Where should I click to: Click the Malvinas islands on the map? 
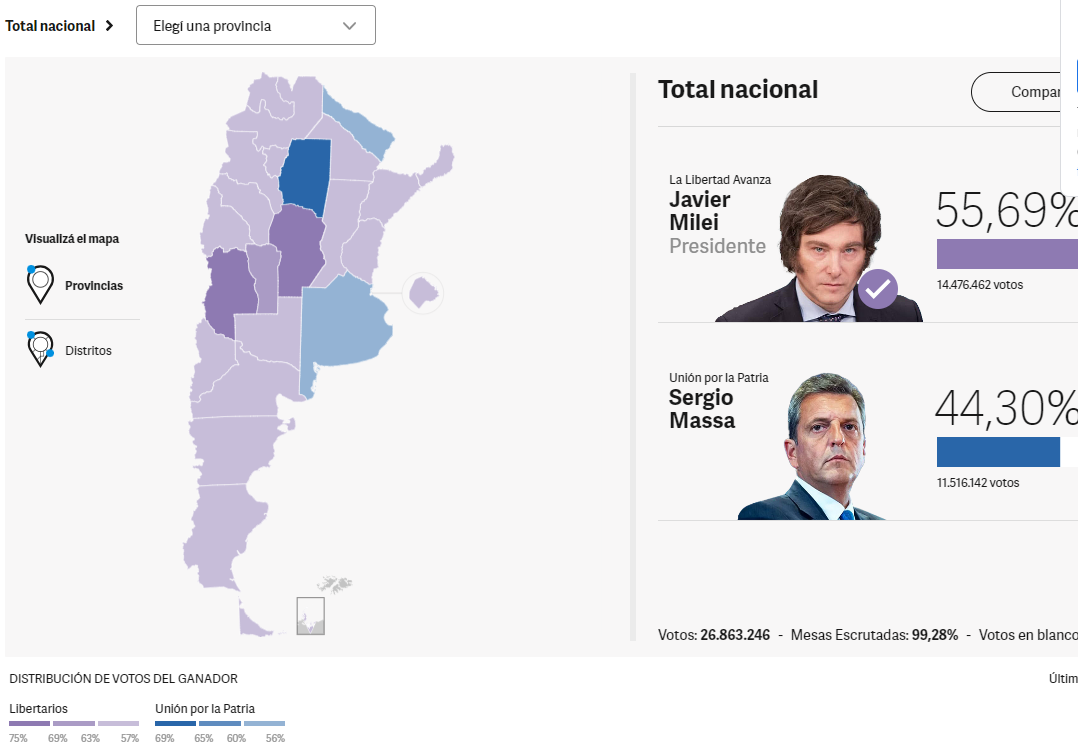pyautogui.click(x=335, y=585)
